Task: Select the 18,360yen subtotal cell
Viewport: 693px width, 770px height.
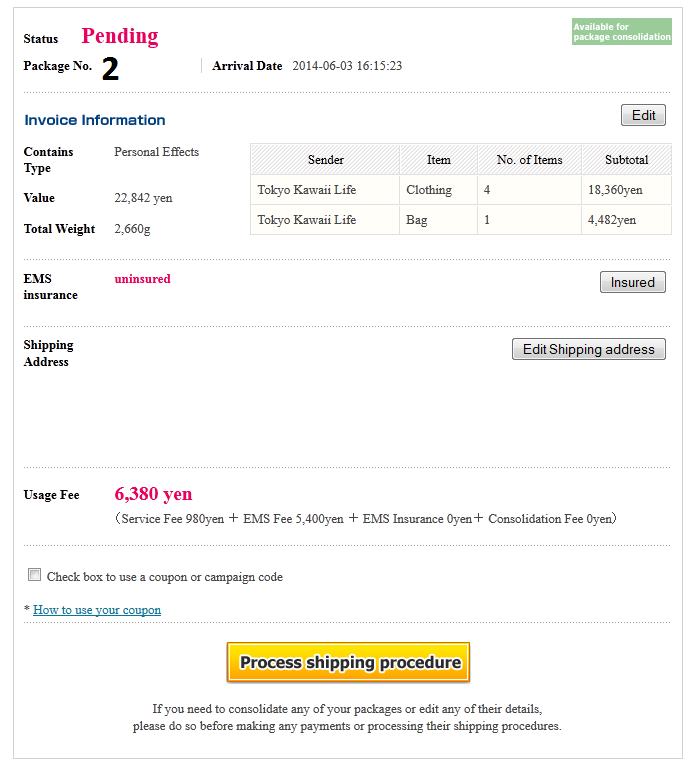Action: pos(615,190)
